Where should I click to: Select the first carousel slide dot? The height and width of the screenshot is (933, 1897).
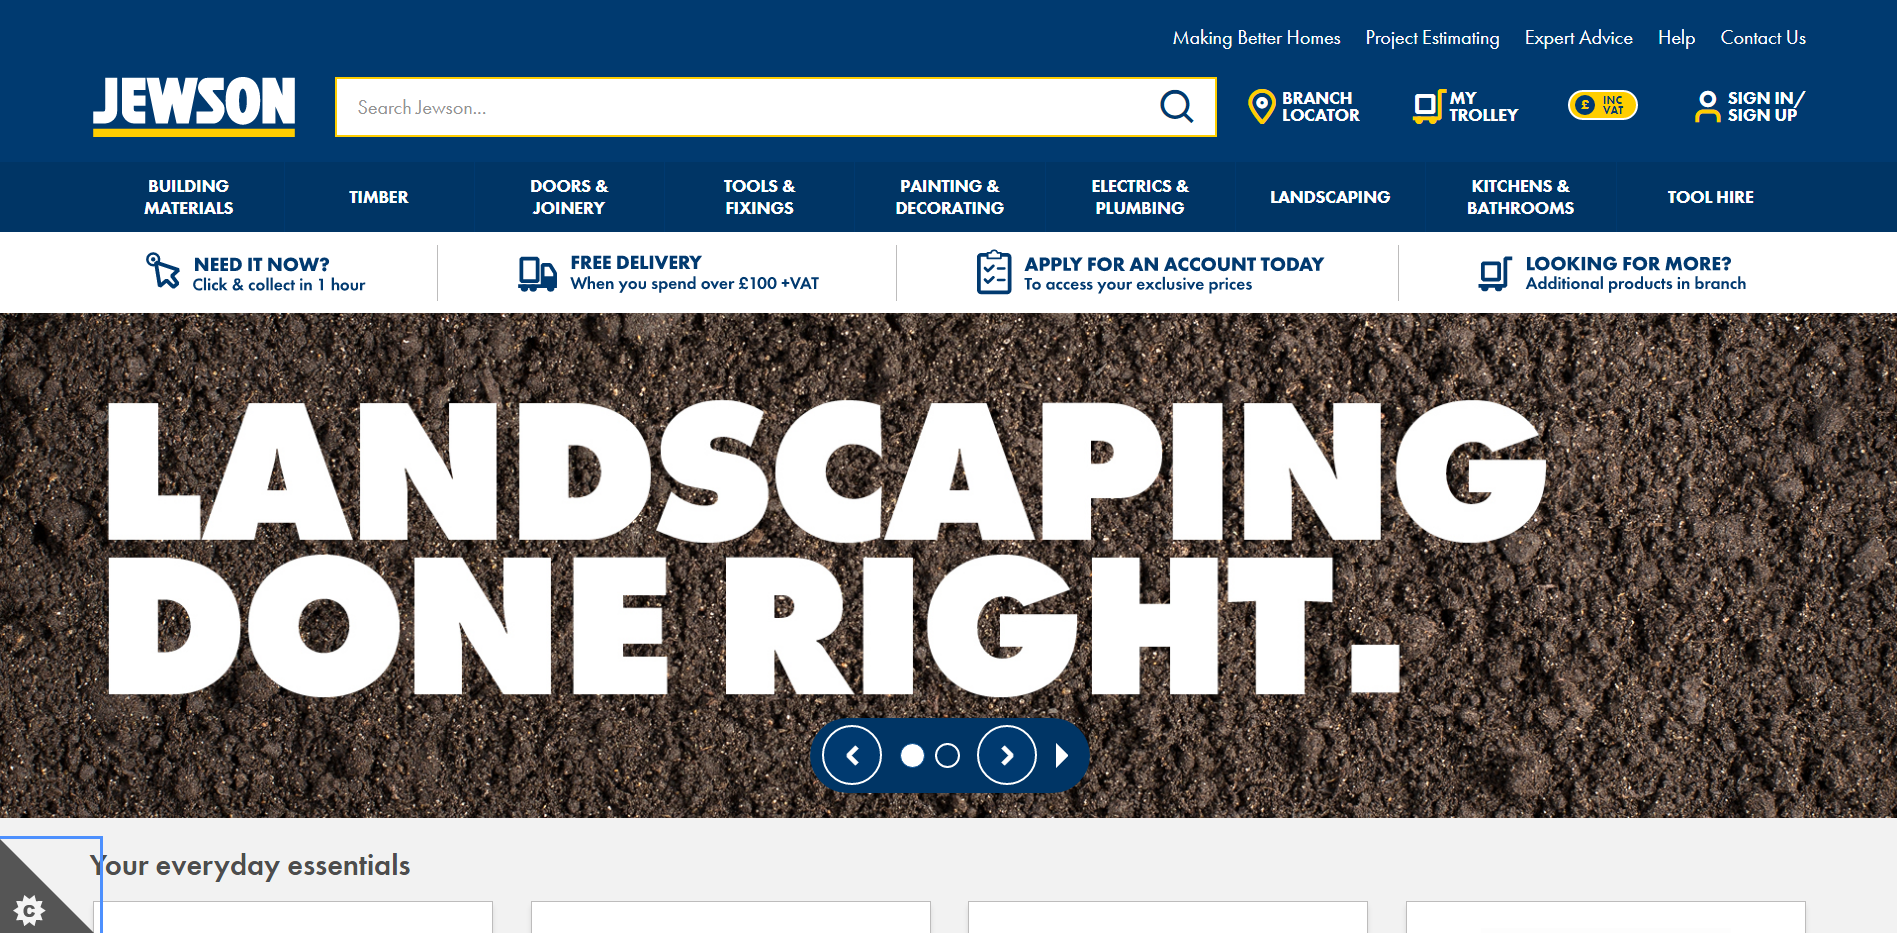[x=912, y=755]
